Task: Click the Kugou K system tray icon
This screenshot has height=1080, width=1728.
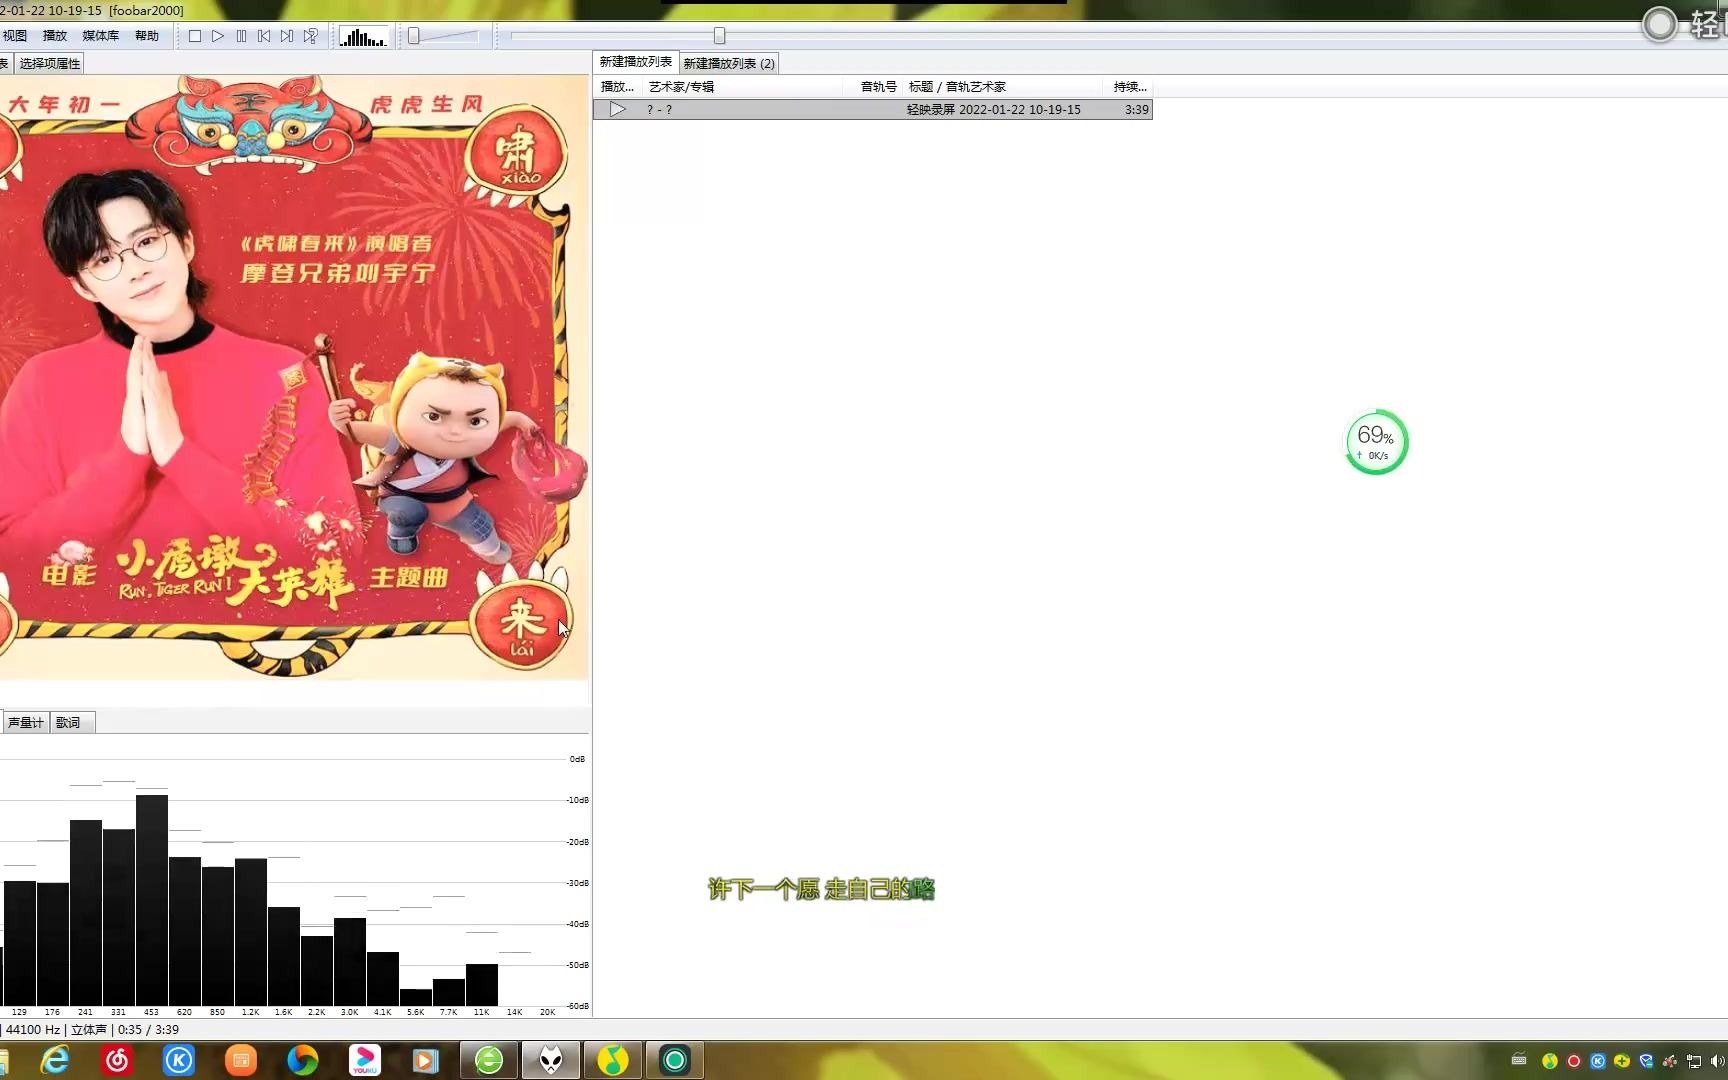Action: 1598,1061
